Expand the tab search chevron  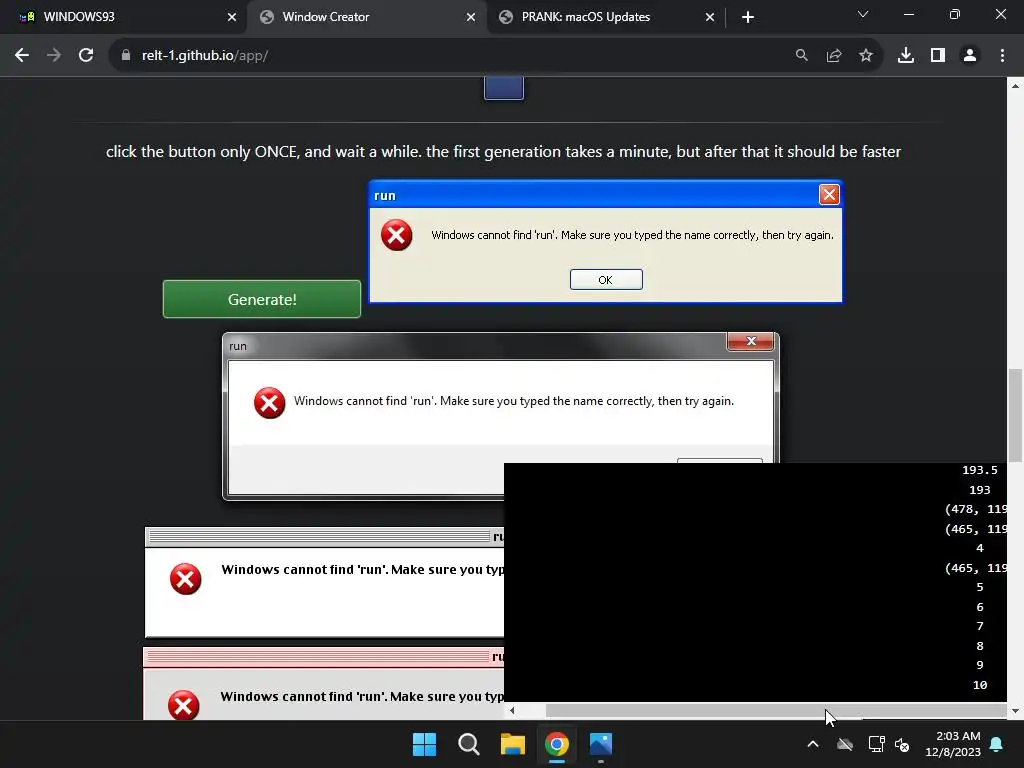(863, 14)
